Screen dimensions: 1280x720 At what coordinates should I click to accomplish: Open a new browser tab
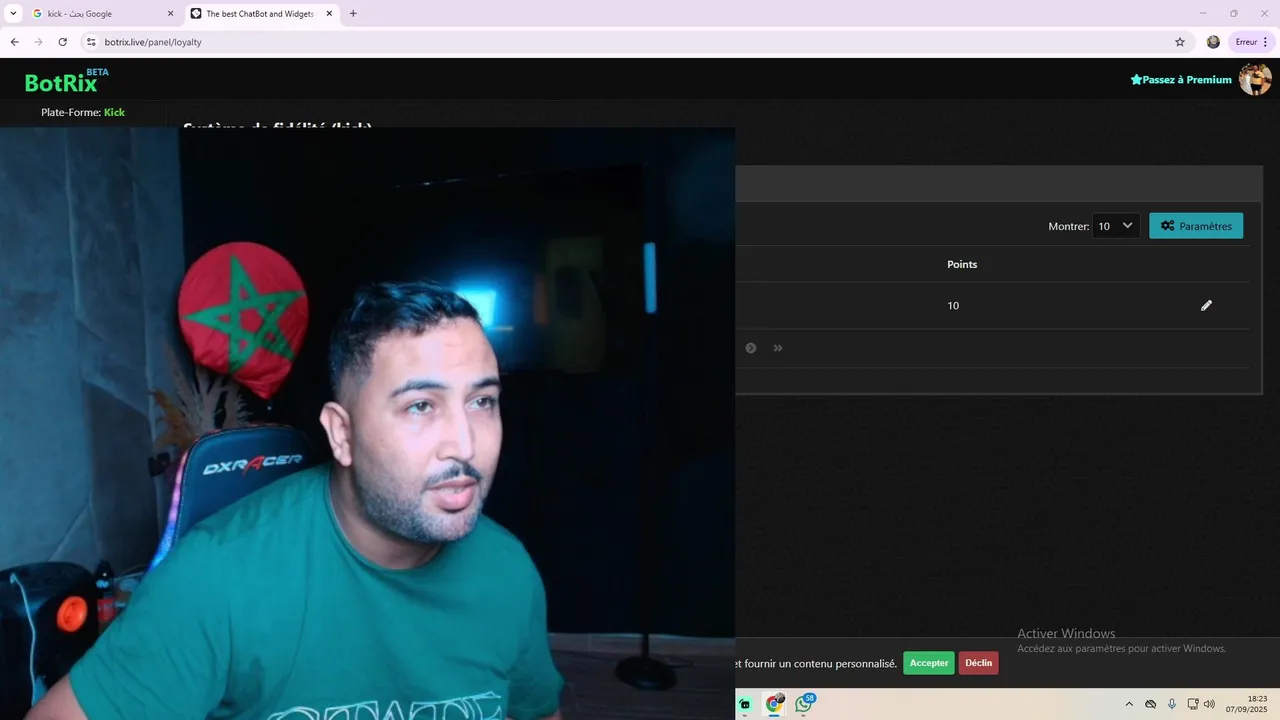point(353,14)
